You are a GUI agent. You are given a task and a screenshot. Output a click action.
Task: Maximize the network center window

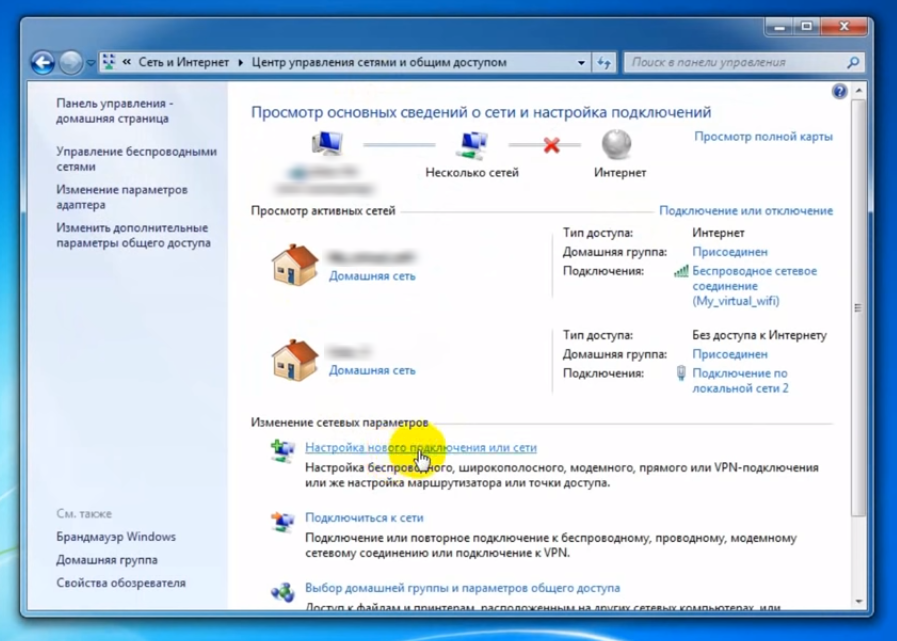coord(807,26)
